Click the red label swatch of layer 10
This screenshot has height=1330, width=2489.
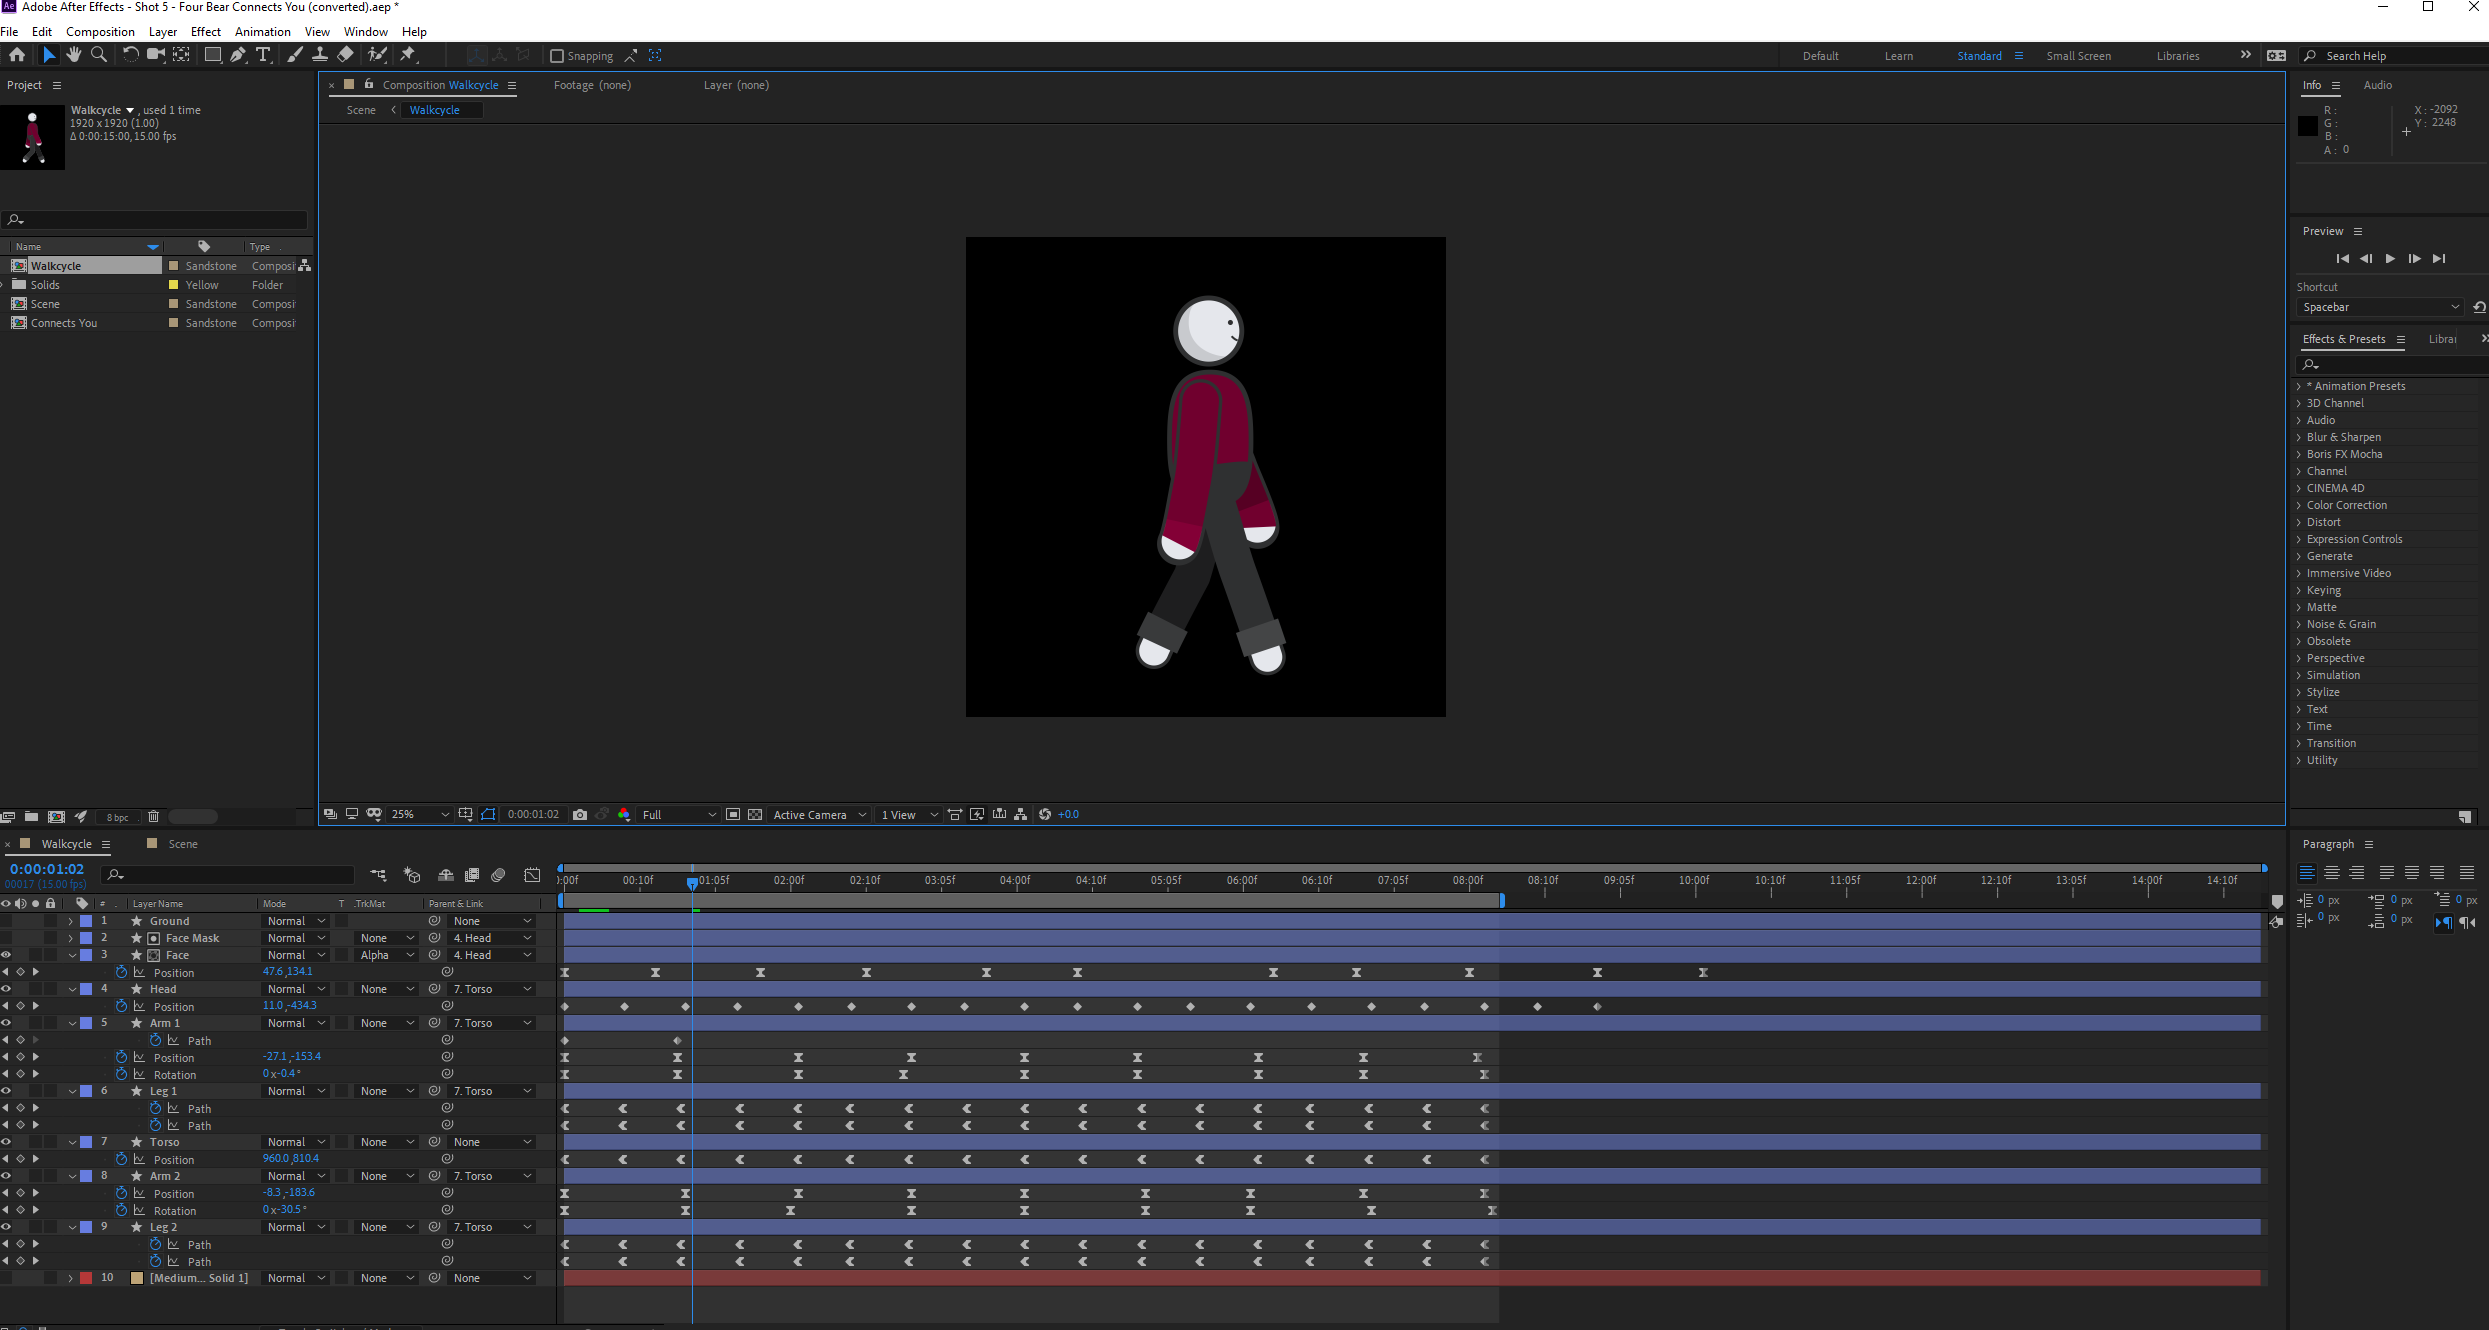(86, 1278)
